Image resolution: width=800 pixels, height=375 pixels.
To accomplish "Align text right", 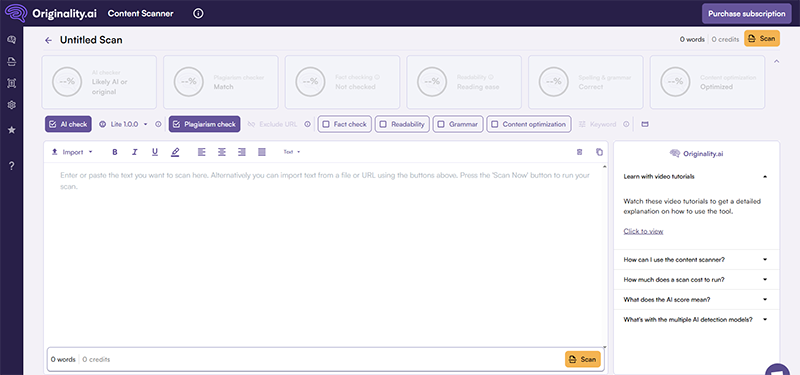I will [x=242, y=152].
